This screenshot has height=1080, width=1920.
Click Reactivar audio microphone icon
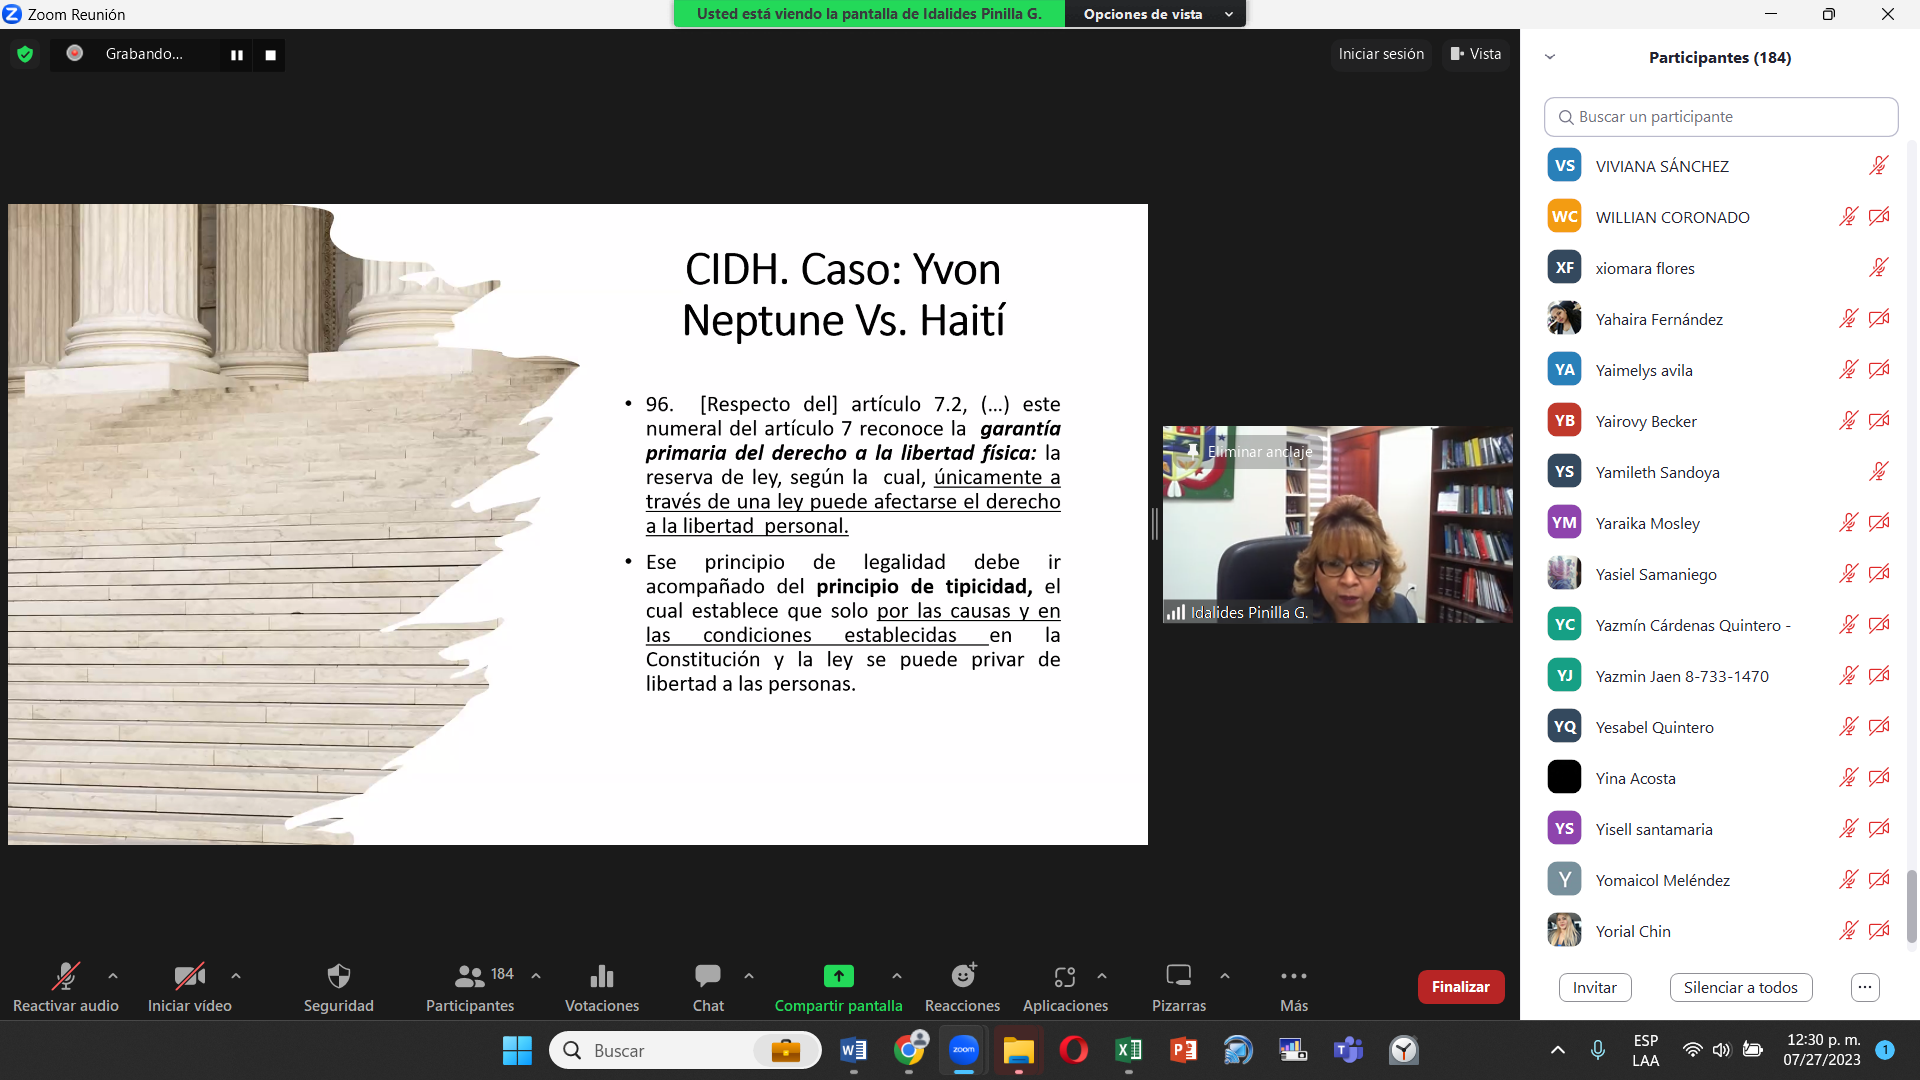click(66, 975)
